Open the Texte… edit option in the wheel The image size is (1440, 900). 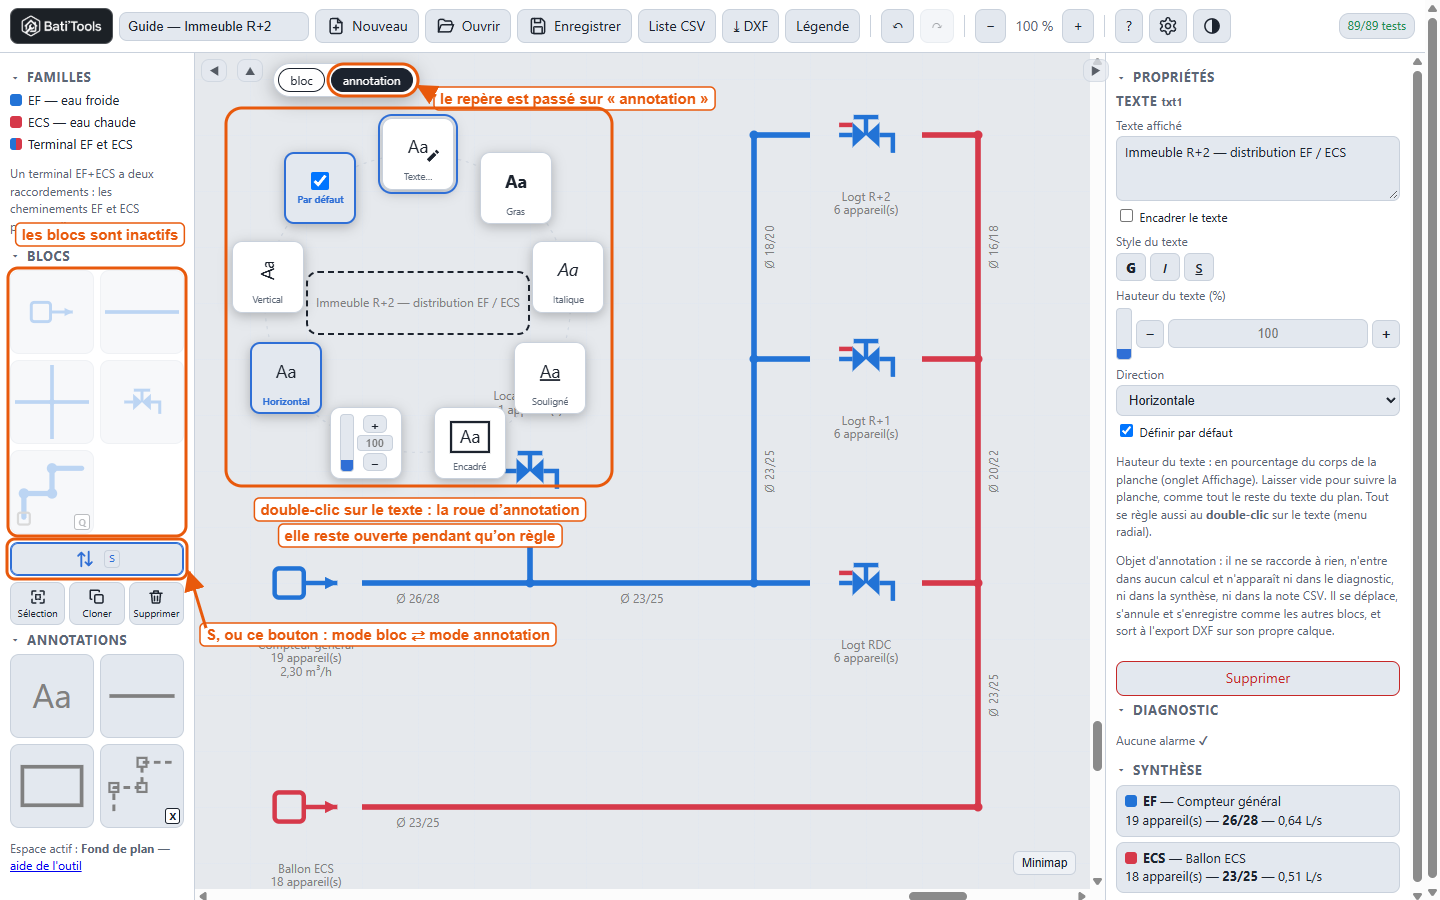(x=418, y=153)
